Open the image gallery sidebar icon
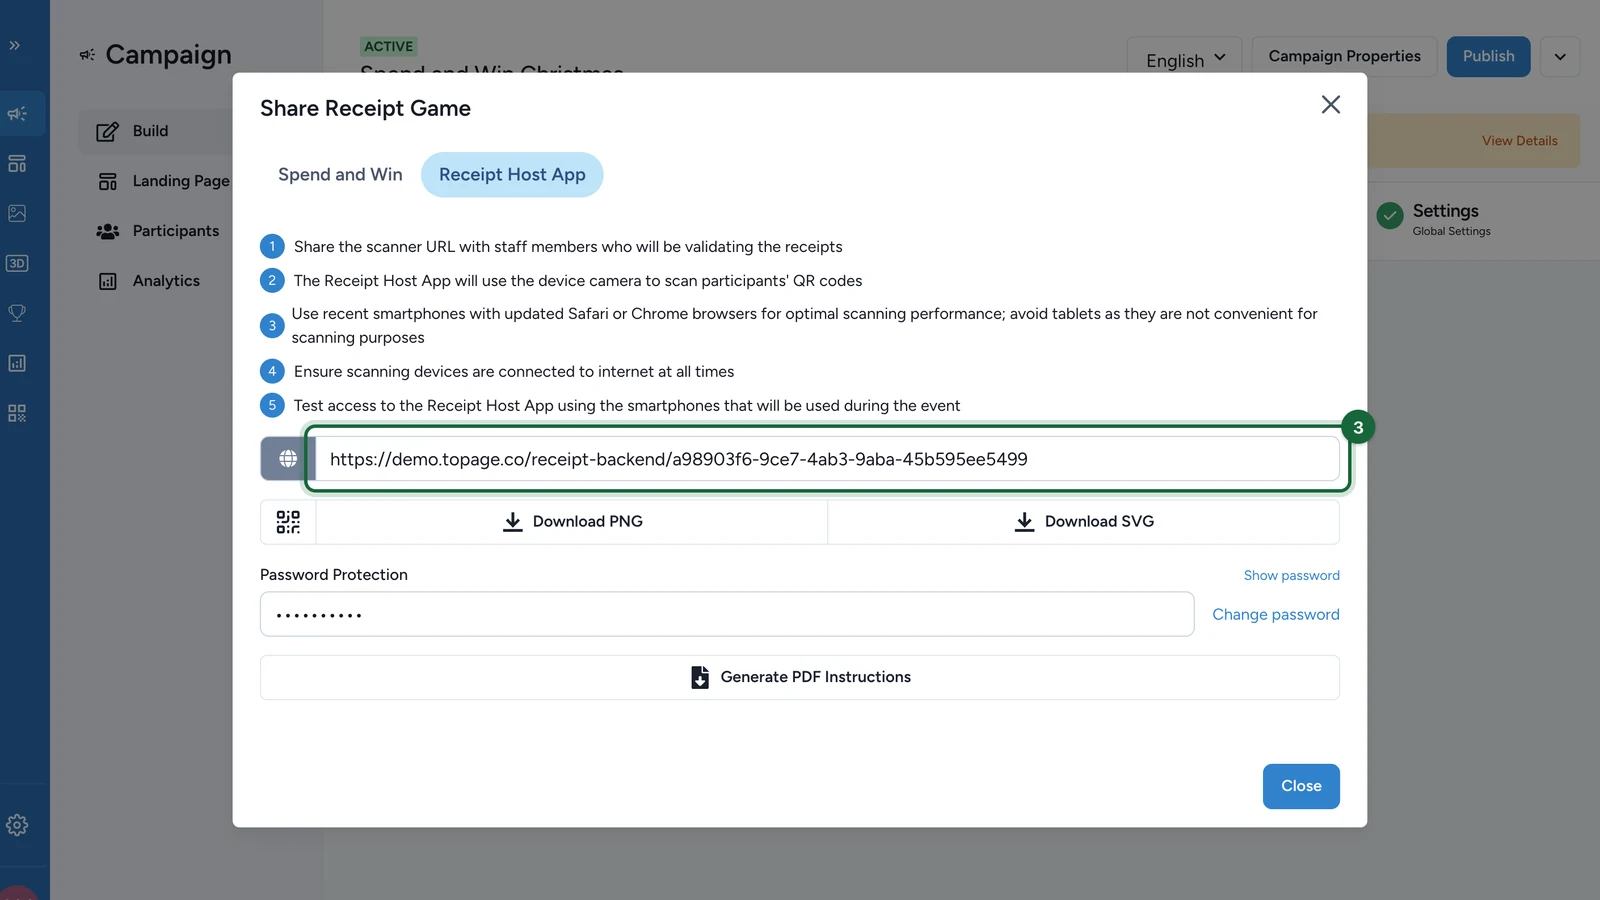 pyautogui.click(x=17, y=213)
